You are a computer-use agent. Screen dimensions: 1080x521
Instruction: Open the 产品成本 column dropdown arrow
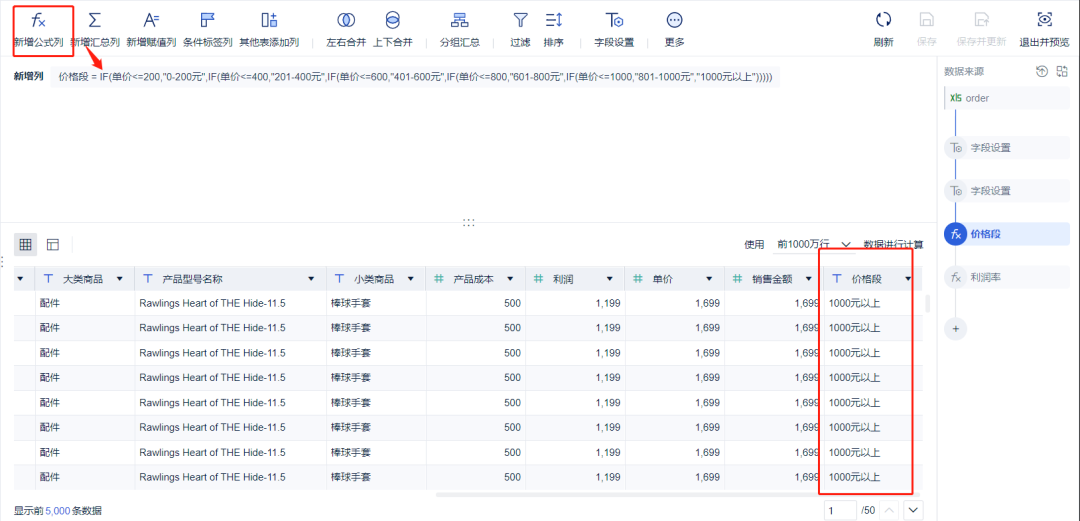tap(510, 278)
